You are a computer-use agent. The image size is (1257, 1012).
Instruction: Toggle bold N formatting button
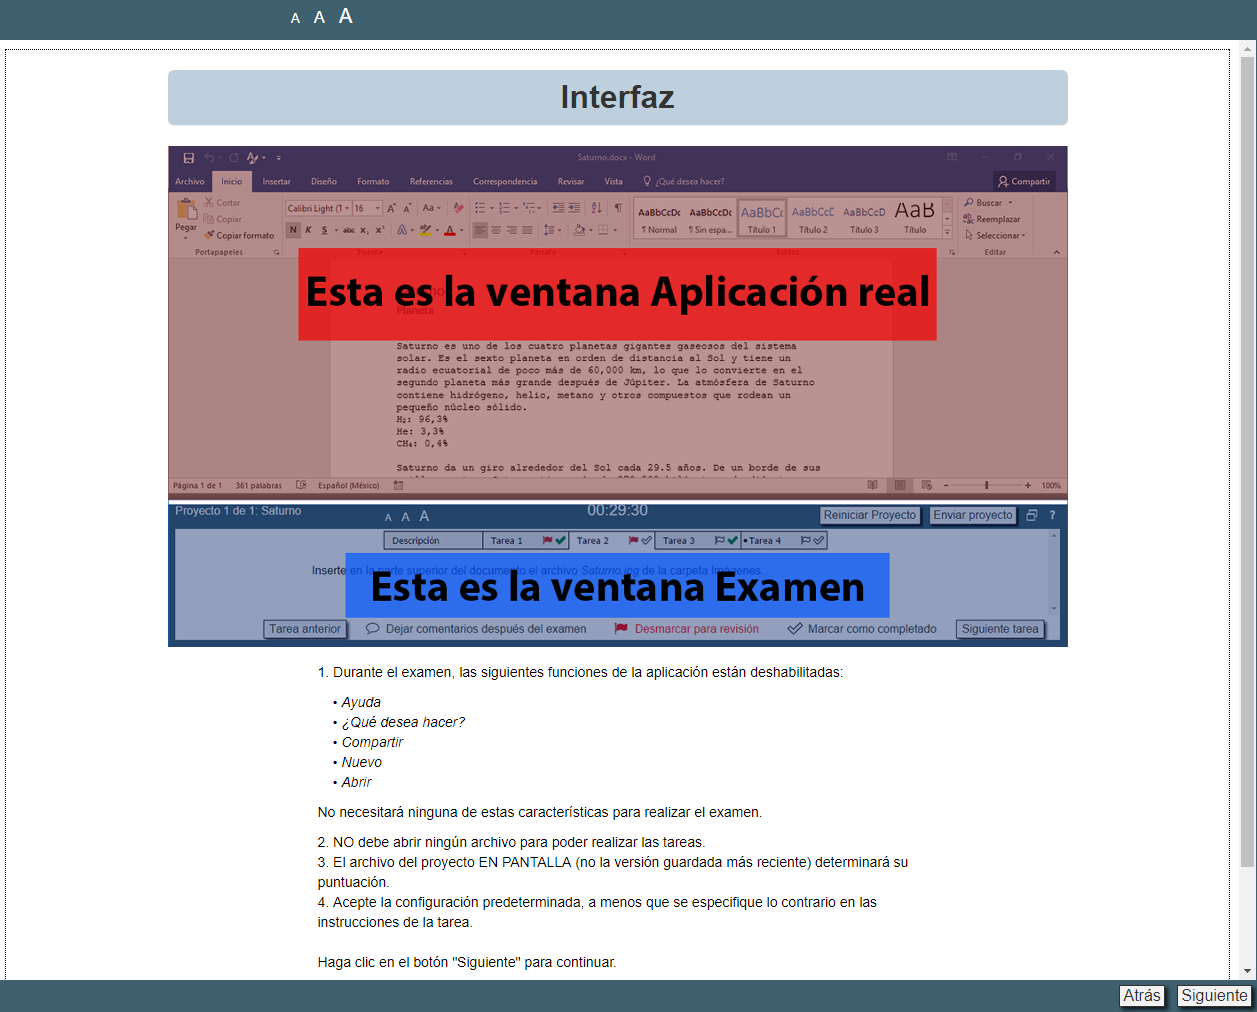[293, 230]
